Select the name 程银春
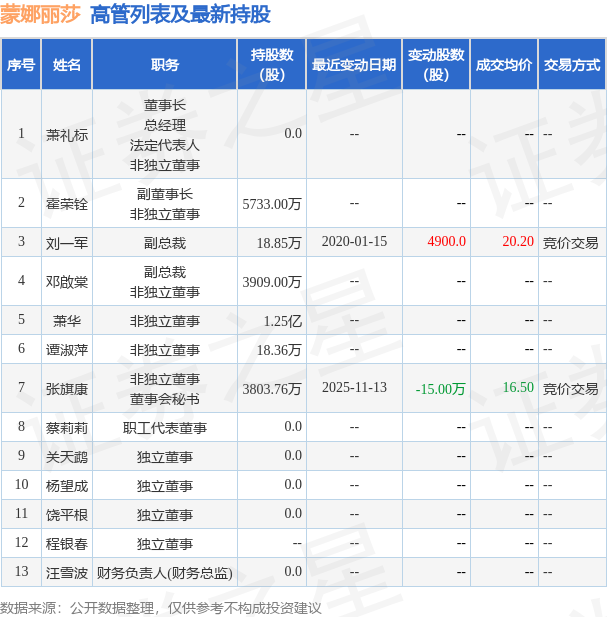This screenshot has width=607, height=617. coord(67,544)
